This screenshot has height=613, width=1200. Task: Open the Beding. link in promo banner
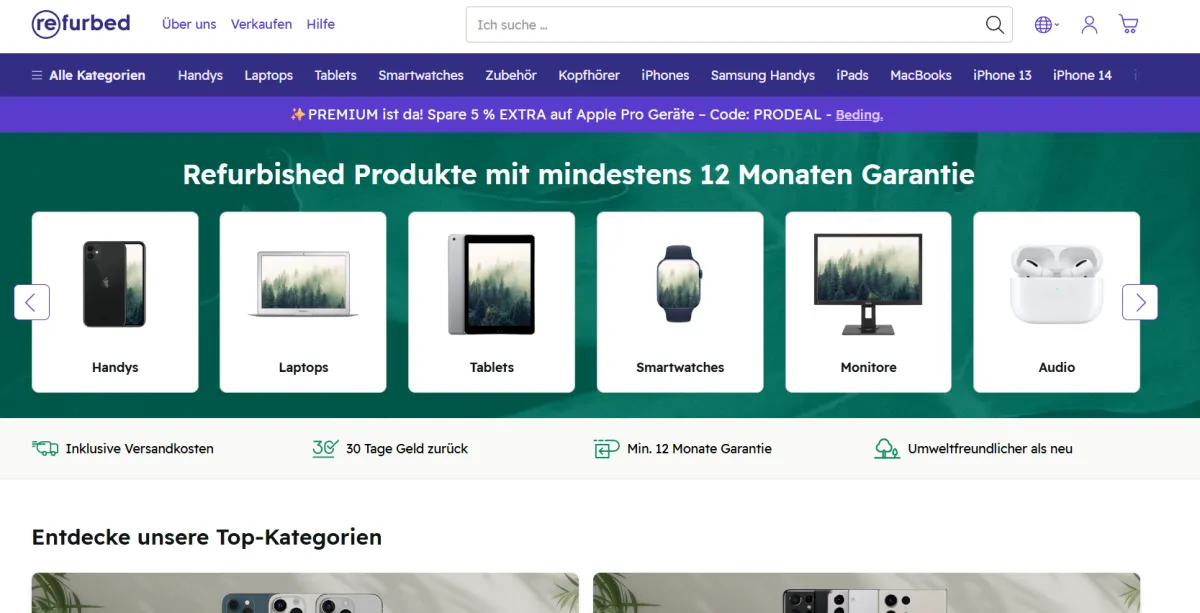(x=859, y=115)
